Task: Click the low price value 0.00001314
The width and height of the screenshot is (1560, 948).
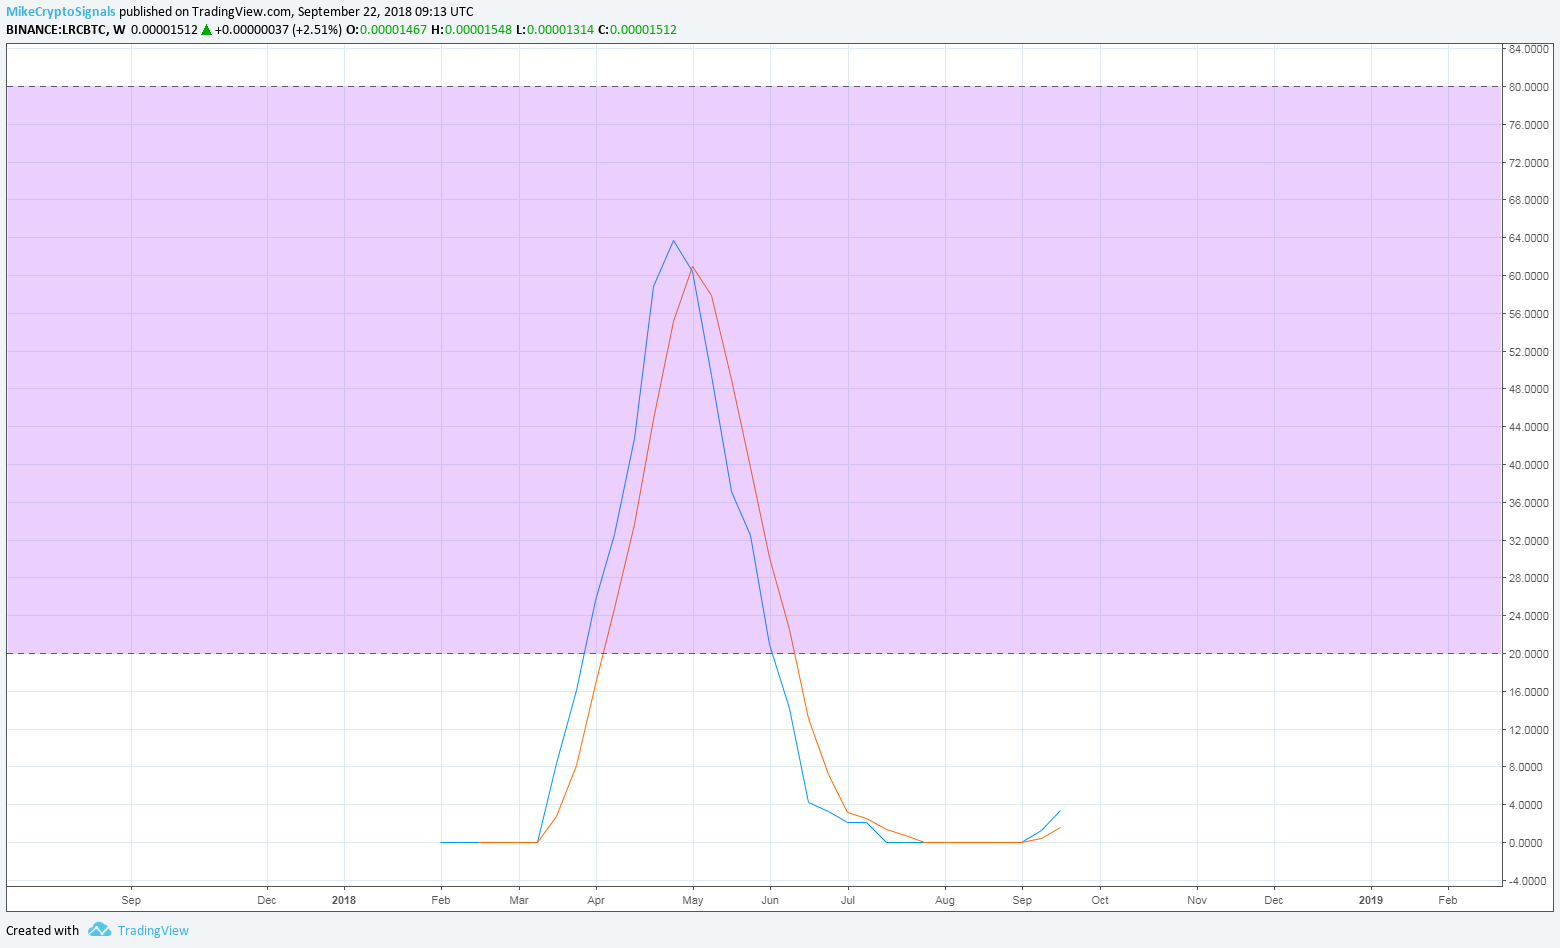Action: point(560,30)
